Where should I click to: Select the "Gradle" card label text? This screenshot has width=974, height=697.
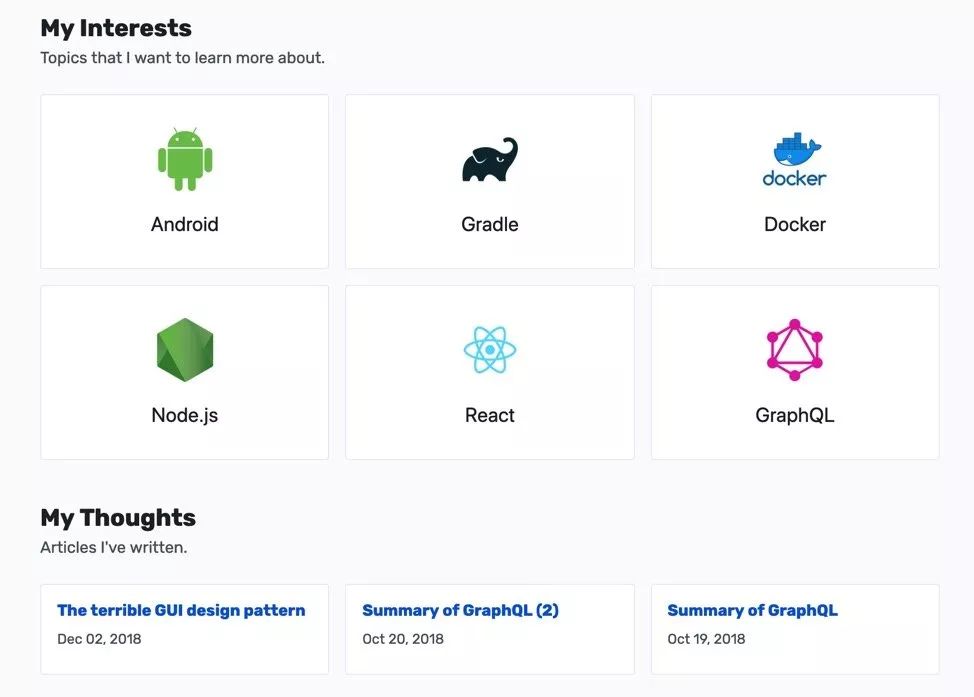[490, 224]
